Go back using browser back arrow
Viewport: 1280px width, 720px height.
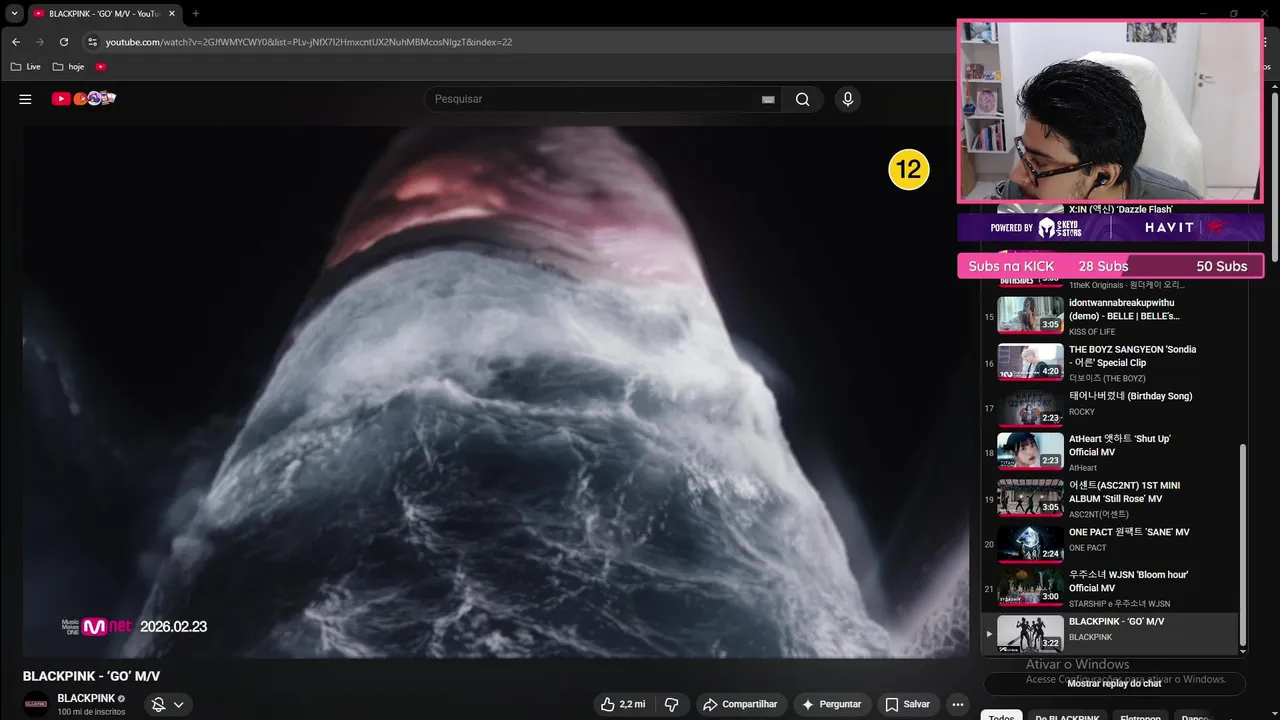[16, 42]
